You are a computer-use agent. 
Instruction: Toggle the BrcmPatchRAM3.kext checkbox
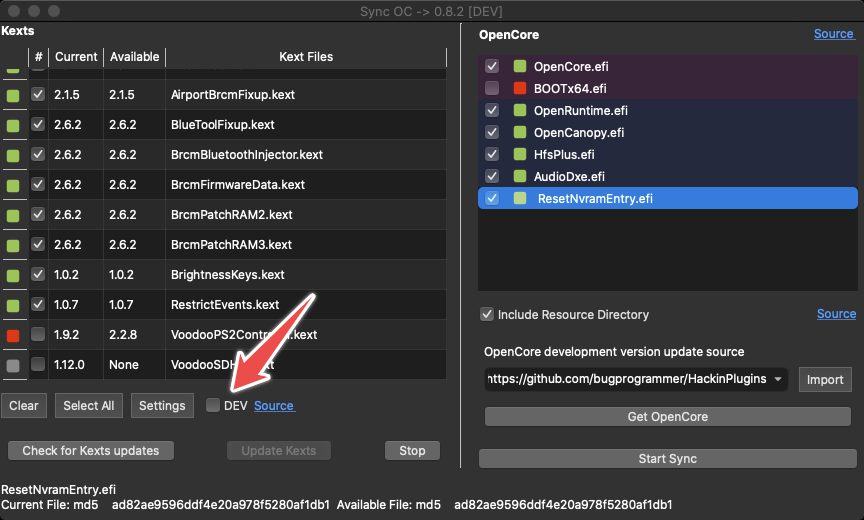[38, 244]
